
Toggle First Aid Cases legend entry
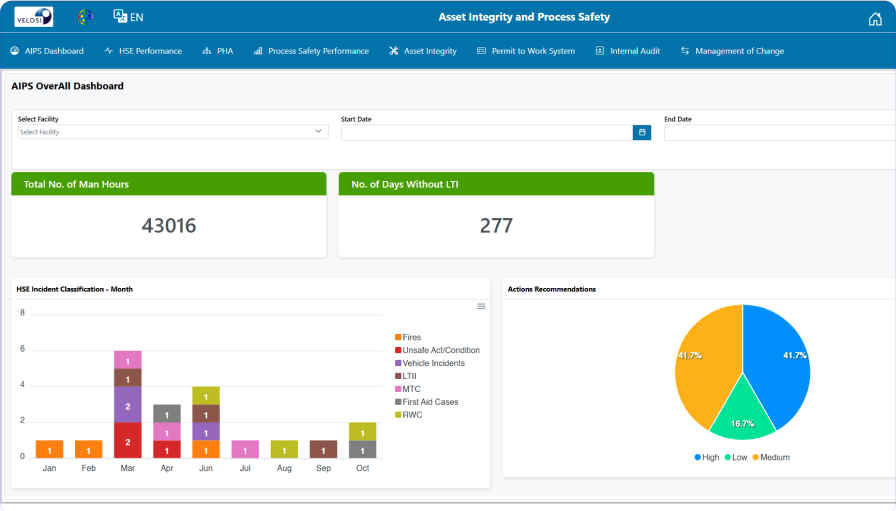(x=428, y=402)
